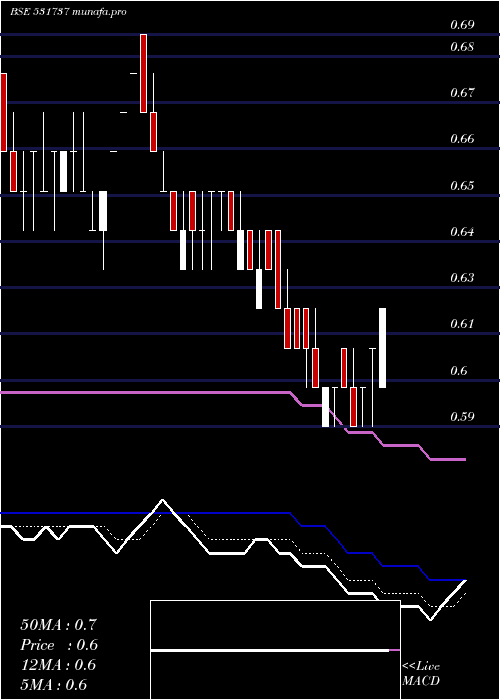The width and height of the screenshot is (500, 700).
Task: Click the 0.69 price axis label
Action: [462, 25]
